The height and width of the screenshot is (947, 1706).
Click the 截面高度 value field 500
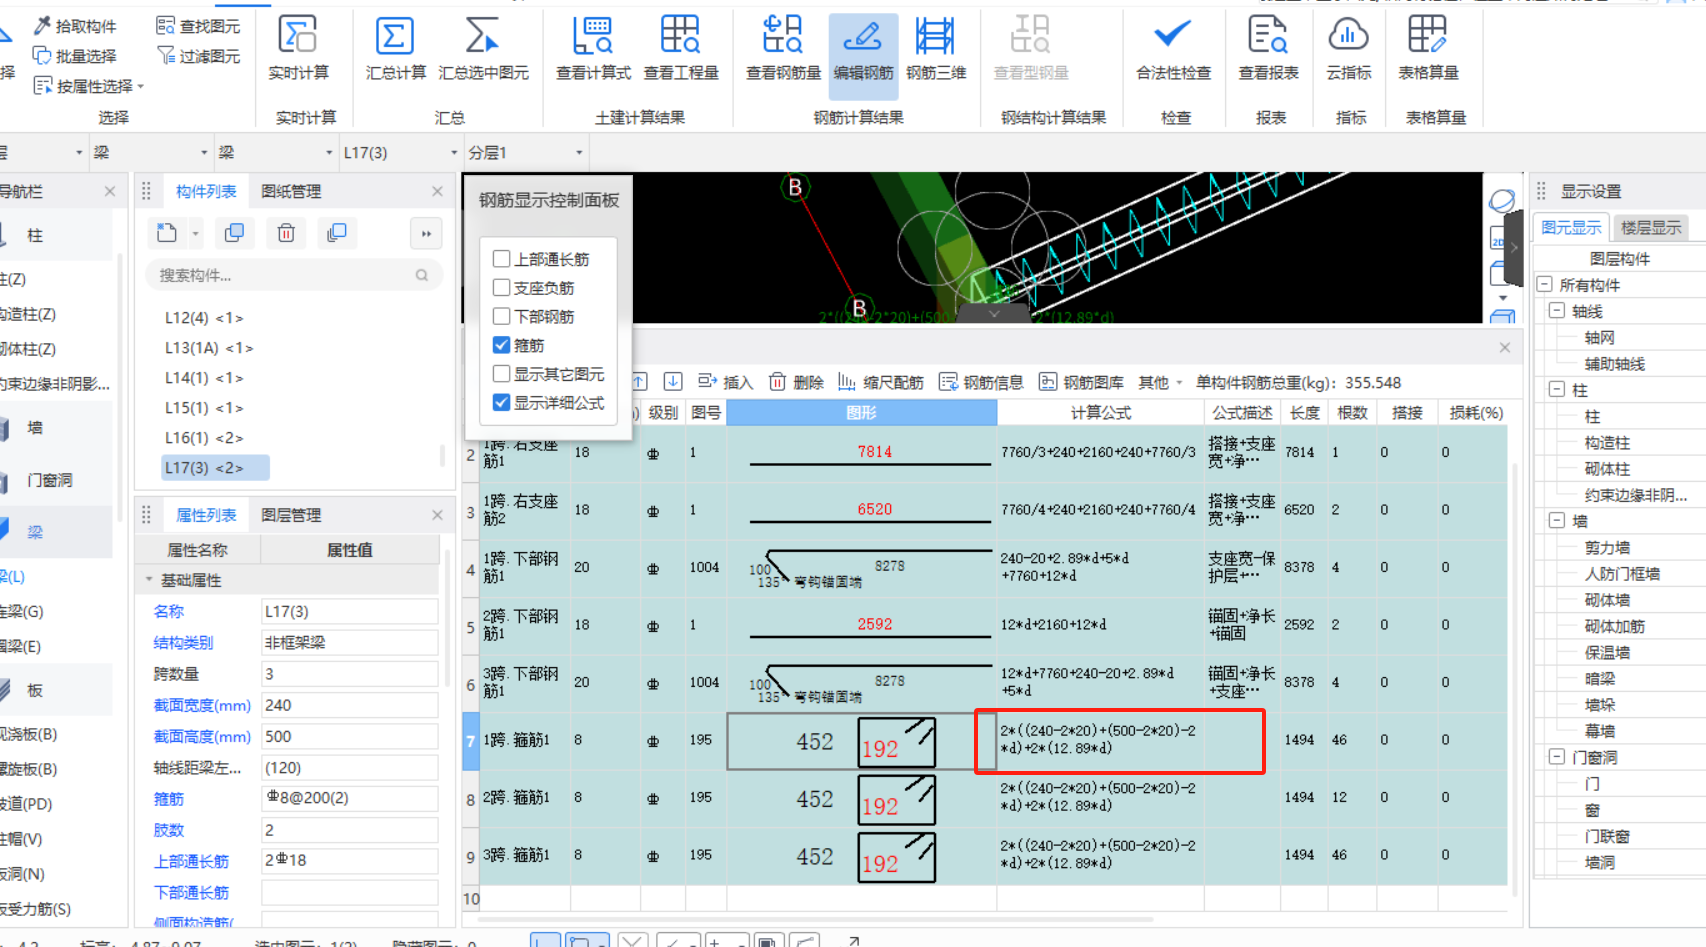[x=349, y=736]
